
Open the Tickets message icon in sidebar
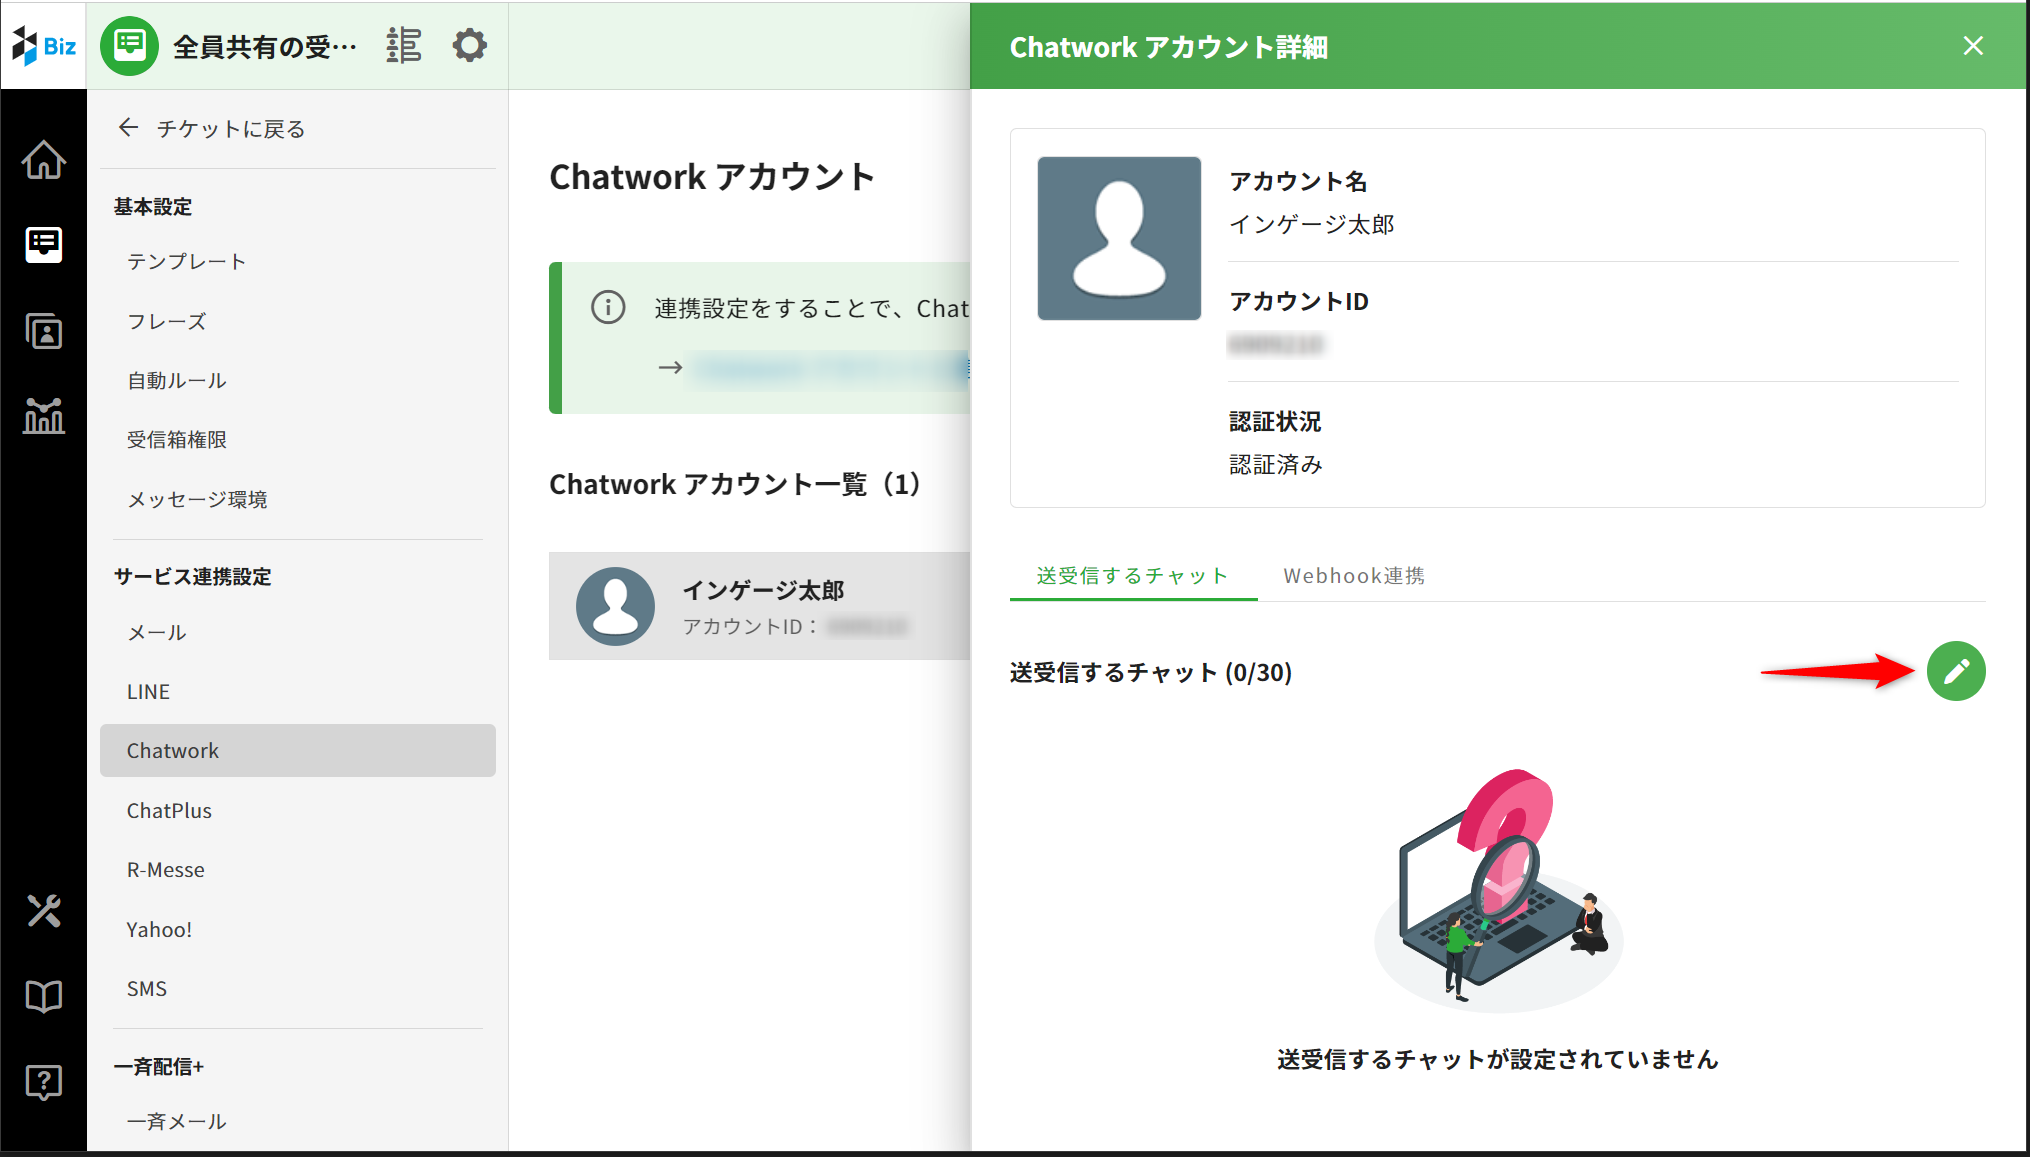(x=44, y=245)
